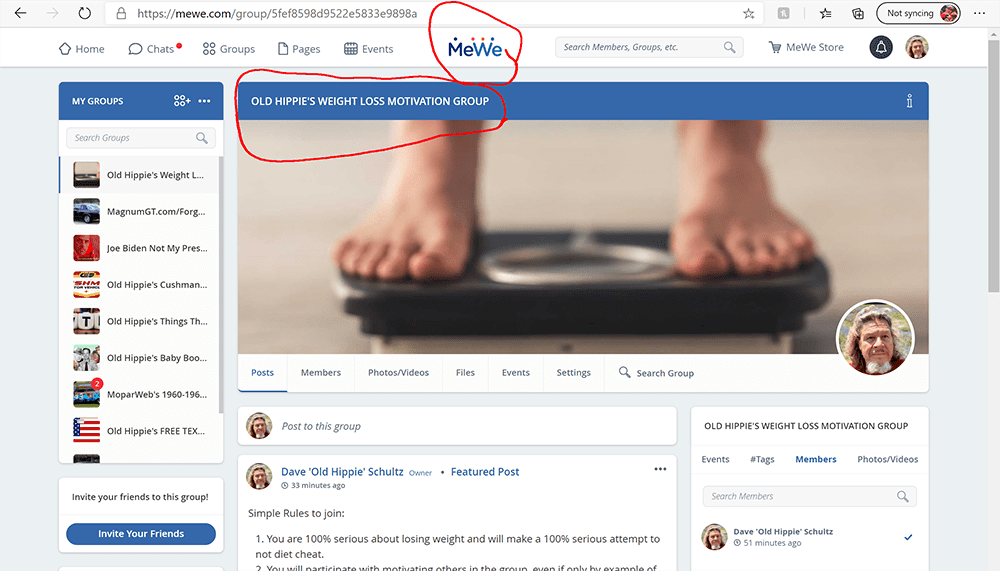Open the browser collections icon
Image resolution: width=1000 pixels, height=571 pixels.
click(858, 13)
